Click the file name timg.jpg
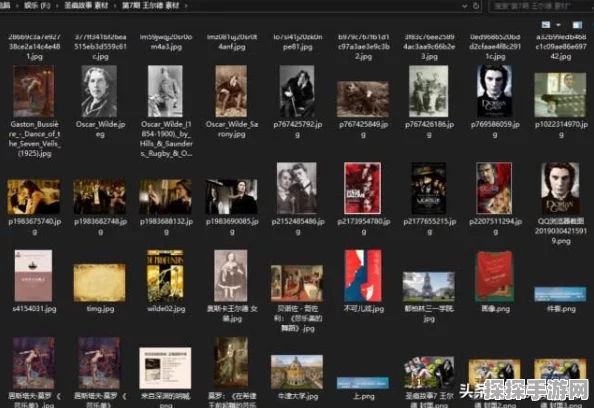 coord(100,309)
